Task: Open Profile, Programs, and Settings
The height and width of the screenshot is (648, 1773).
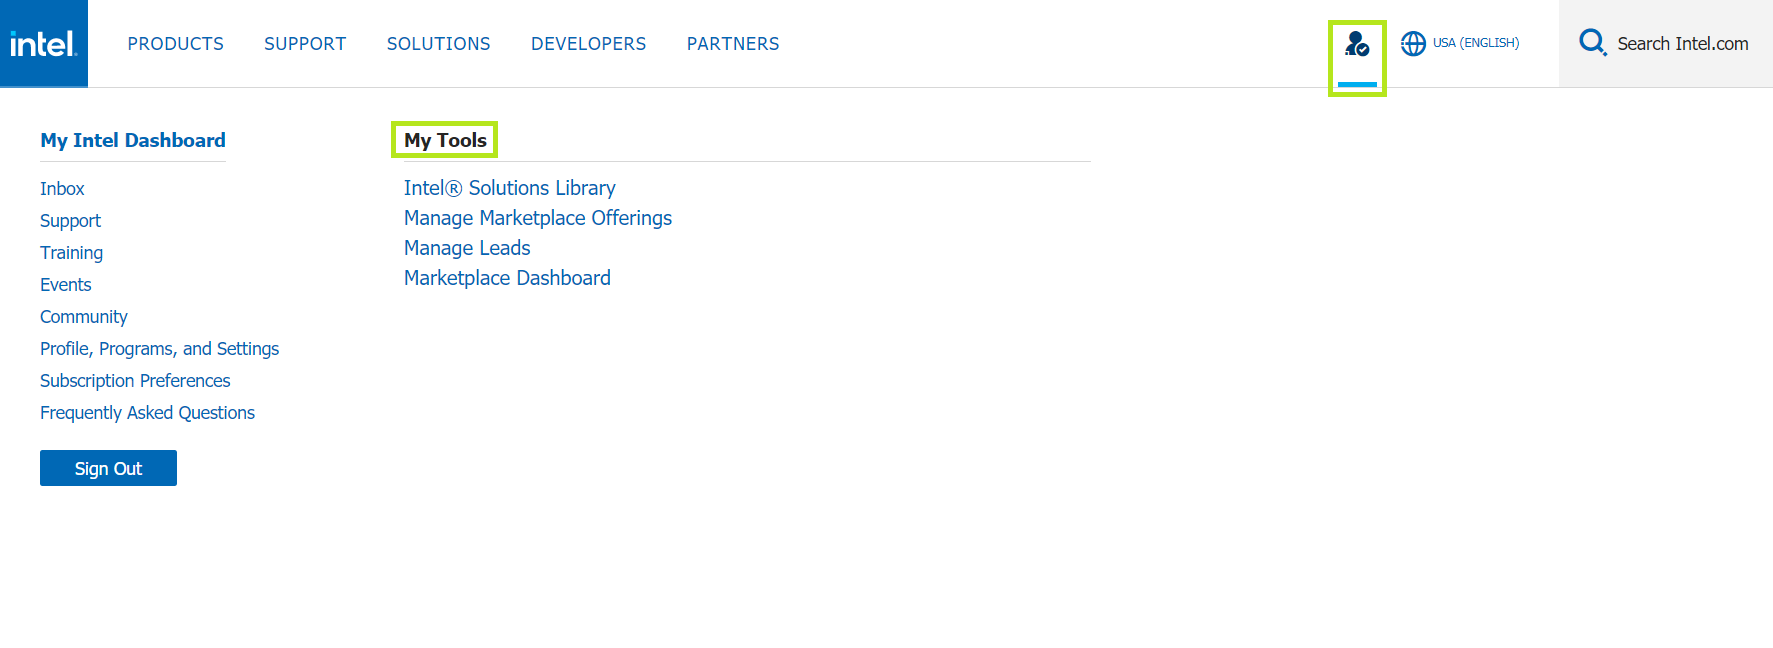Action: pos(160,349)
